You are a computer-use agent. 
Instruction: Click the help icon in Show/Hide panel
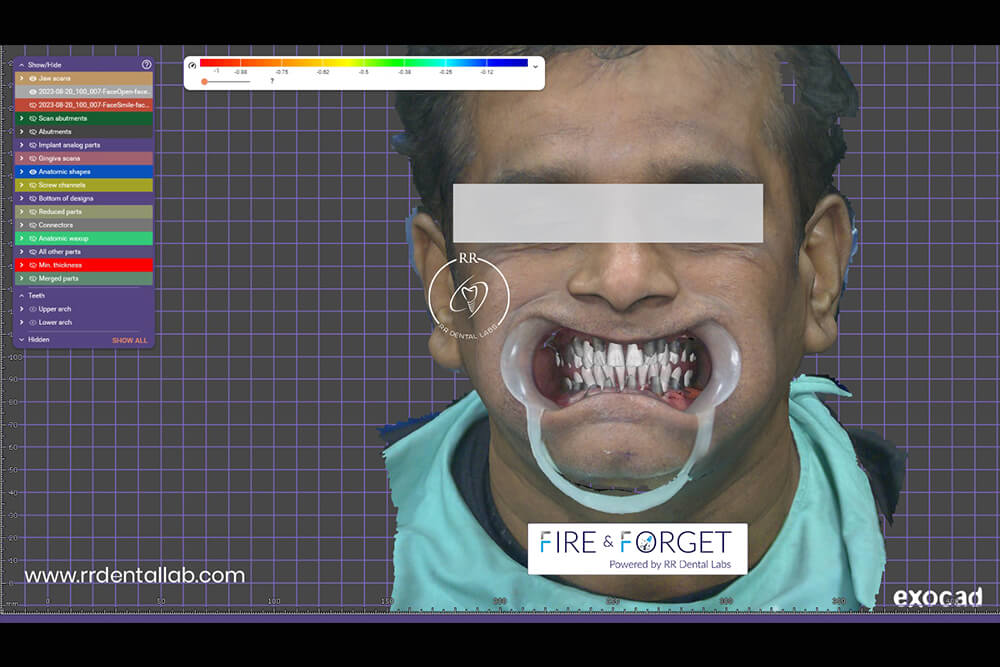coord(147,64)
